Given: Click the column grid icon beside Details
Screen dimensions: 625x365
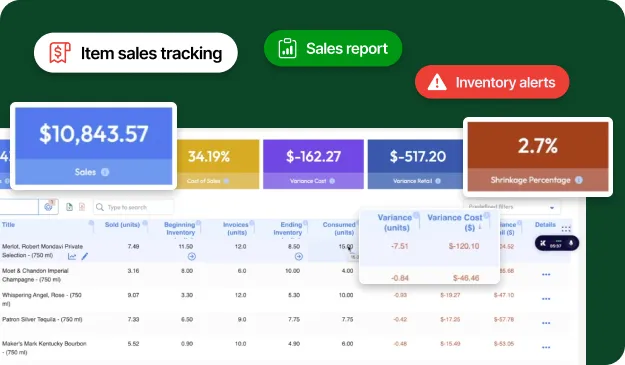Looking at the screenshot, I should pos(566,229).
